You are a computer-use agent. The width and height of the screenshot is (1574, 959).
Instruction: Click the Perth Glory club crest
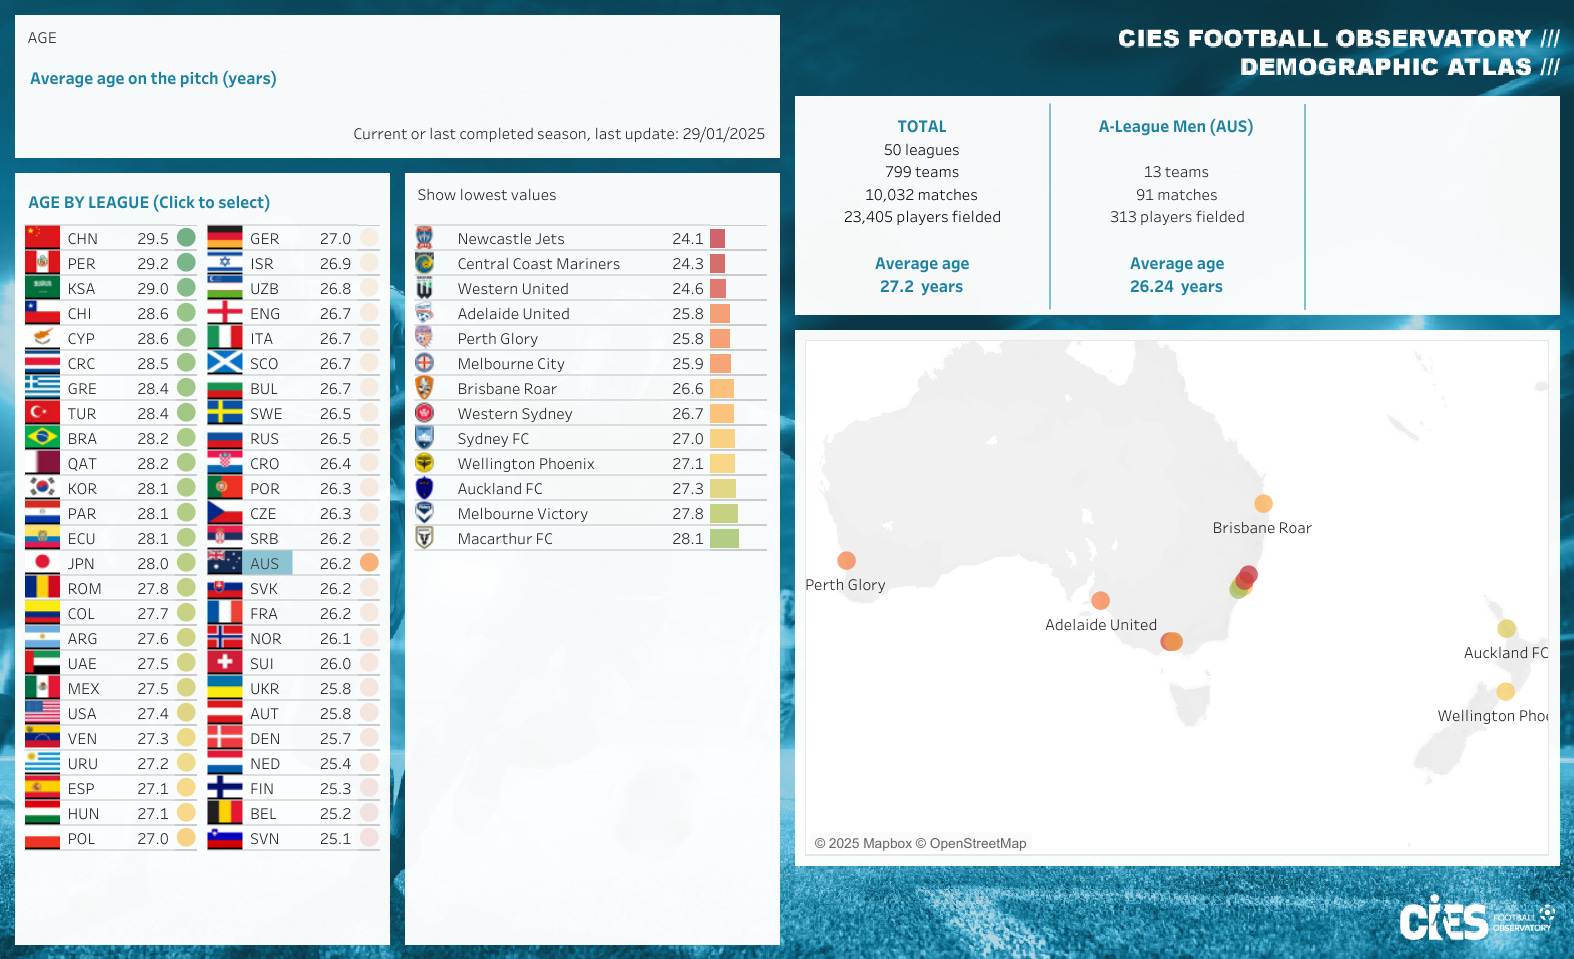pos(424,338)
